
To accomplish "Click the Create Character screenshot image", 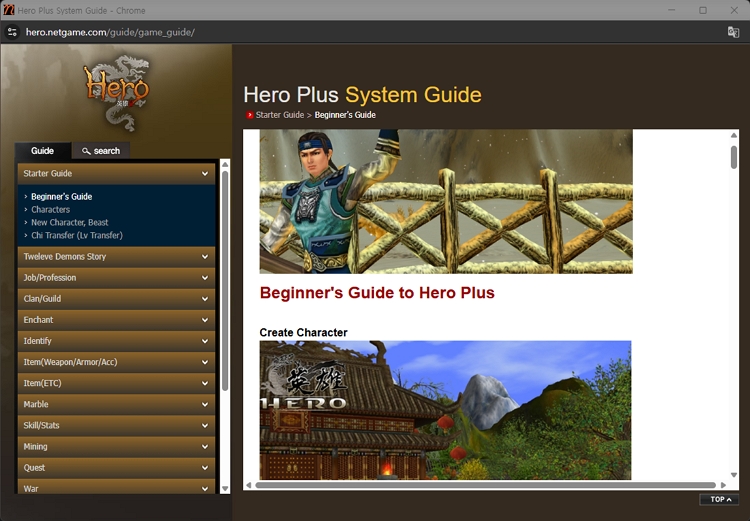I will pyautogui.click(x=445, y=410).
